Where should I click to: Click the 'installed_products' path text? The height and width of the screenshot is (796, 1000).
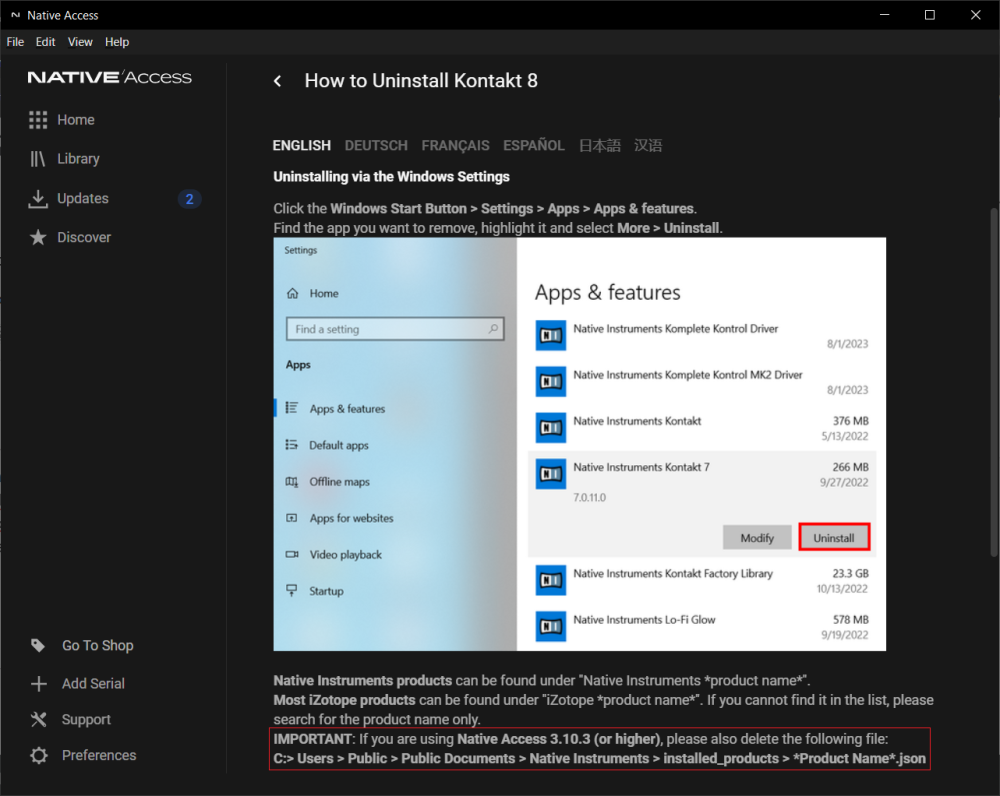(x=721, y=758)
